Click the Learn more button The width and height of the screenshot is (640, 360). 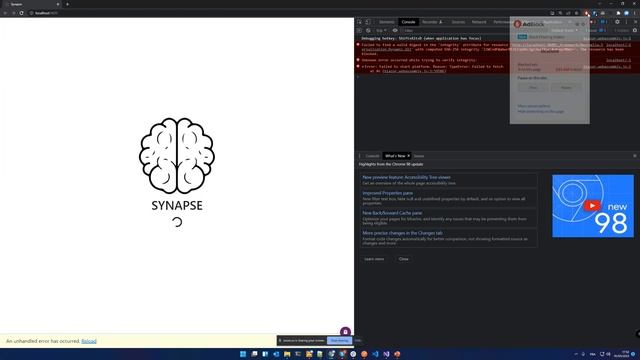(374, 259)
